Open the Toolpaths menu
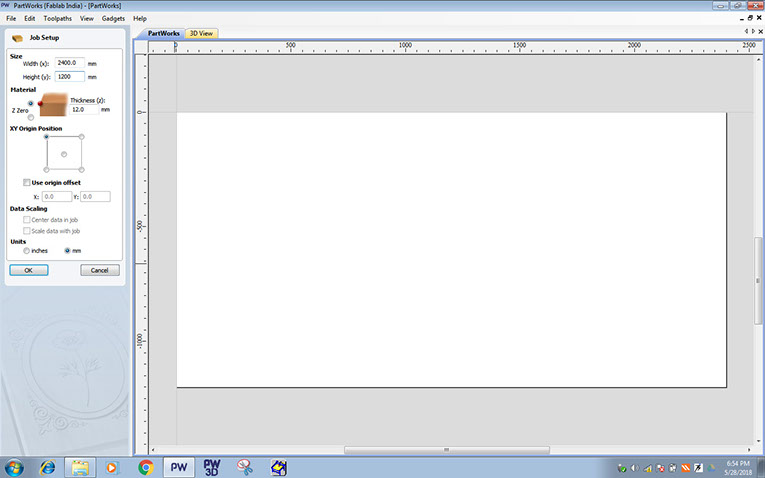The image size is (765, 478). [58, 19]
